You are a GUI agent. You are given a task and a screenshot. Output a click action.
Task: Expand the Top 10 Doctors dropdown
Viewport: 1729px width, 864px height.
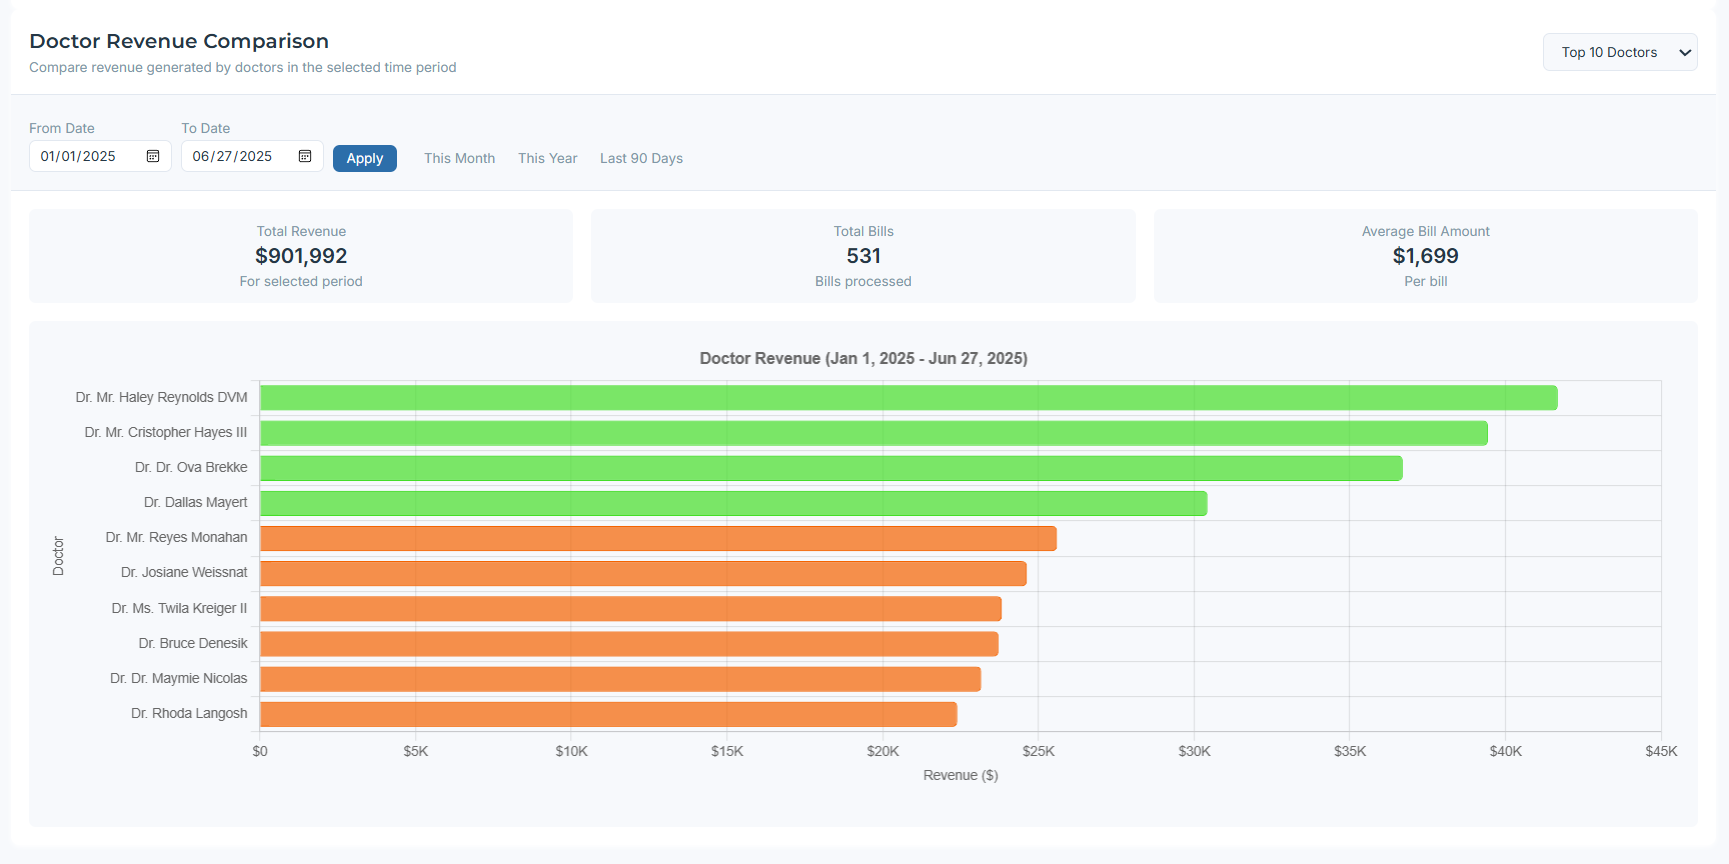(1619, 52)
